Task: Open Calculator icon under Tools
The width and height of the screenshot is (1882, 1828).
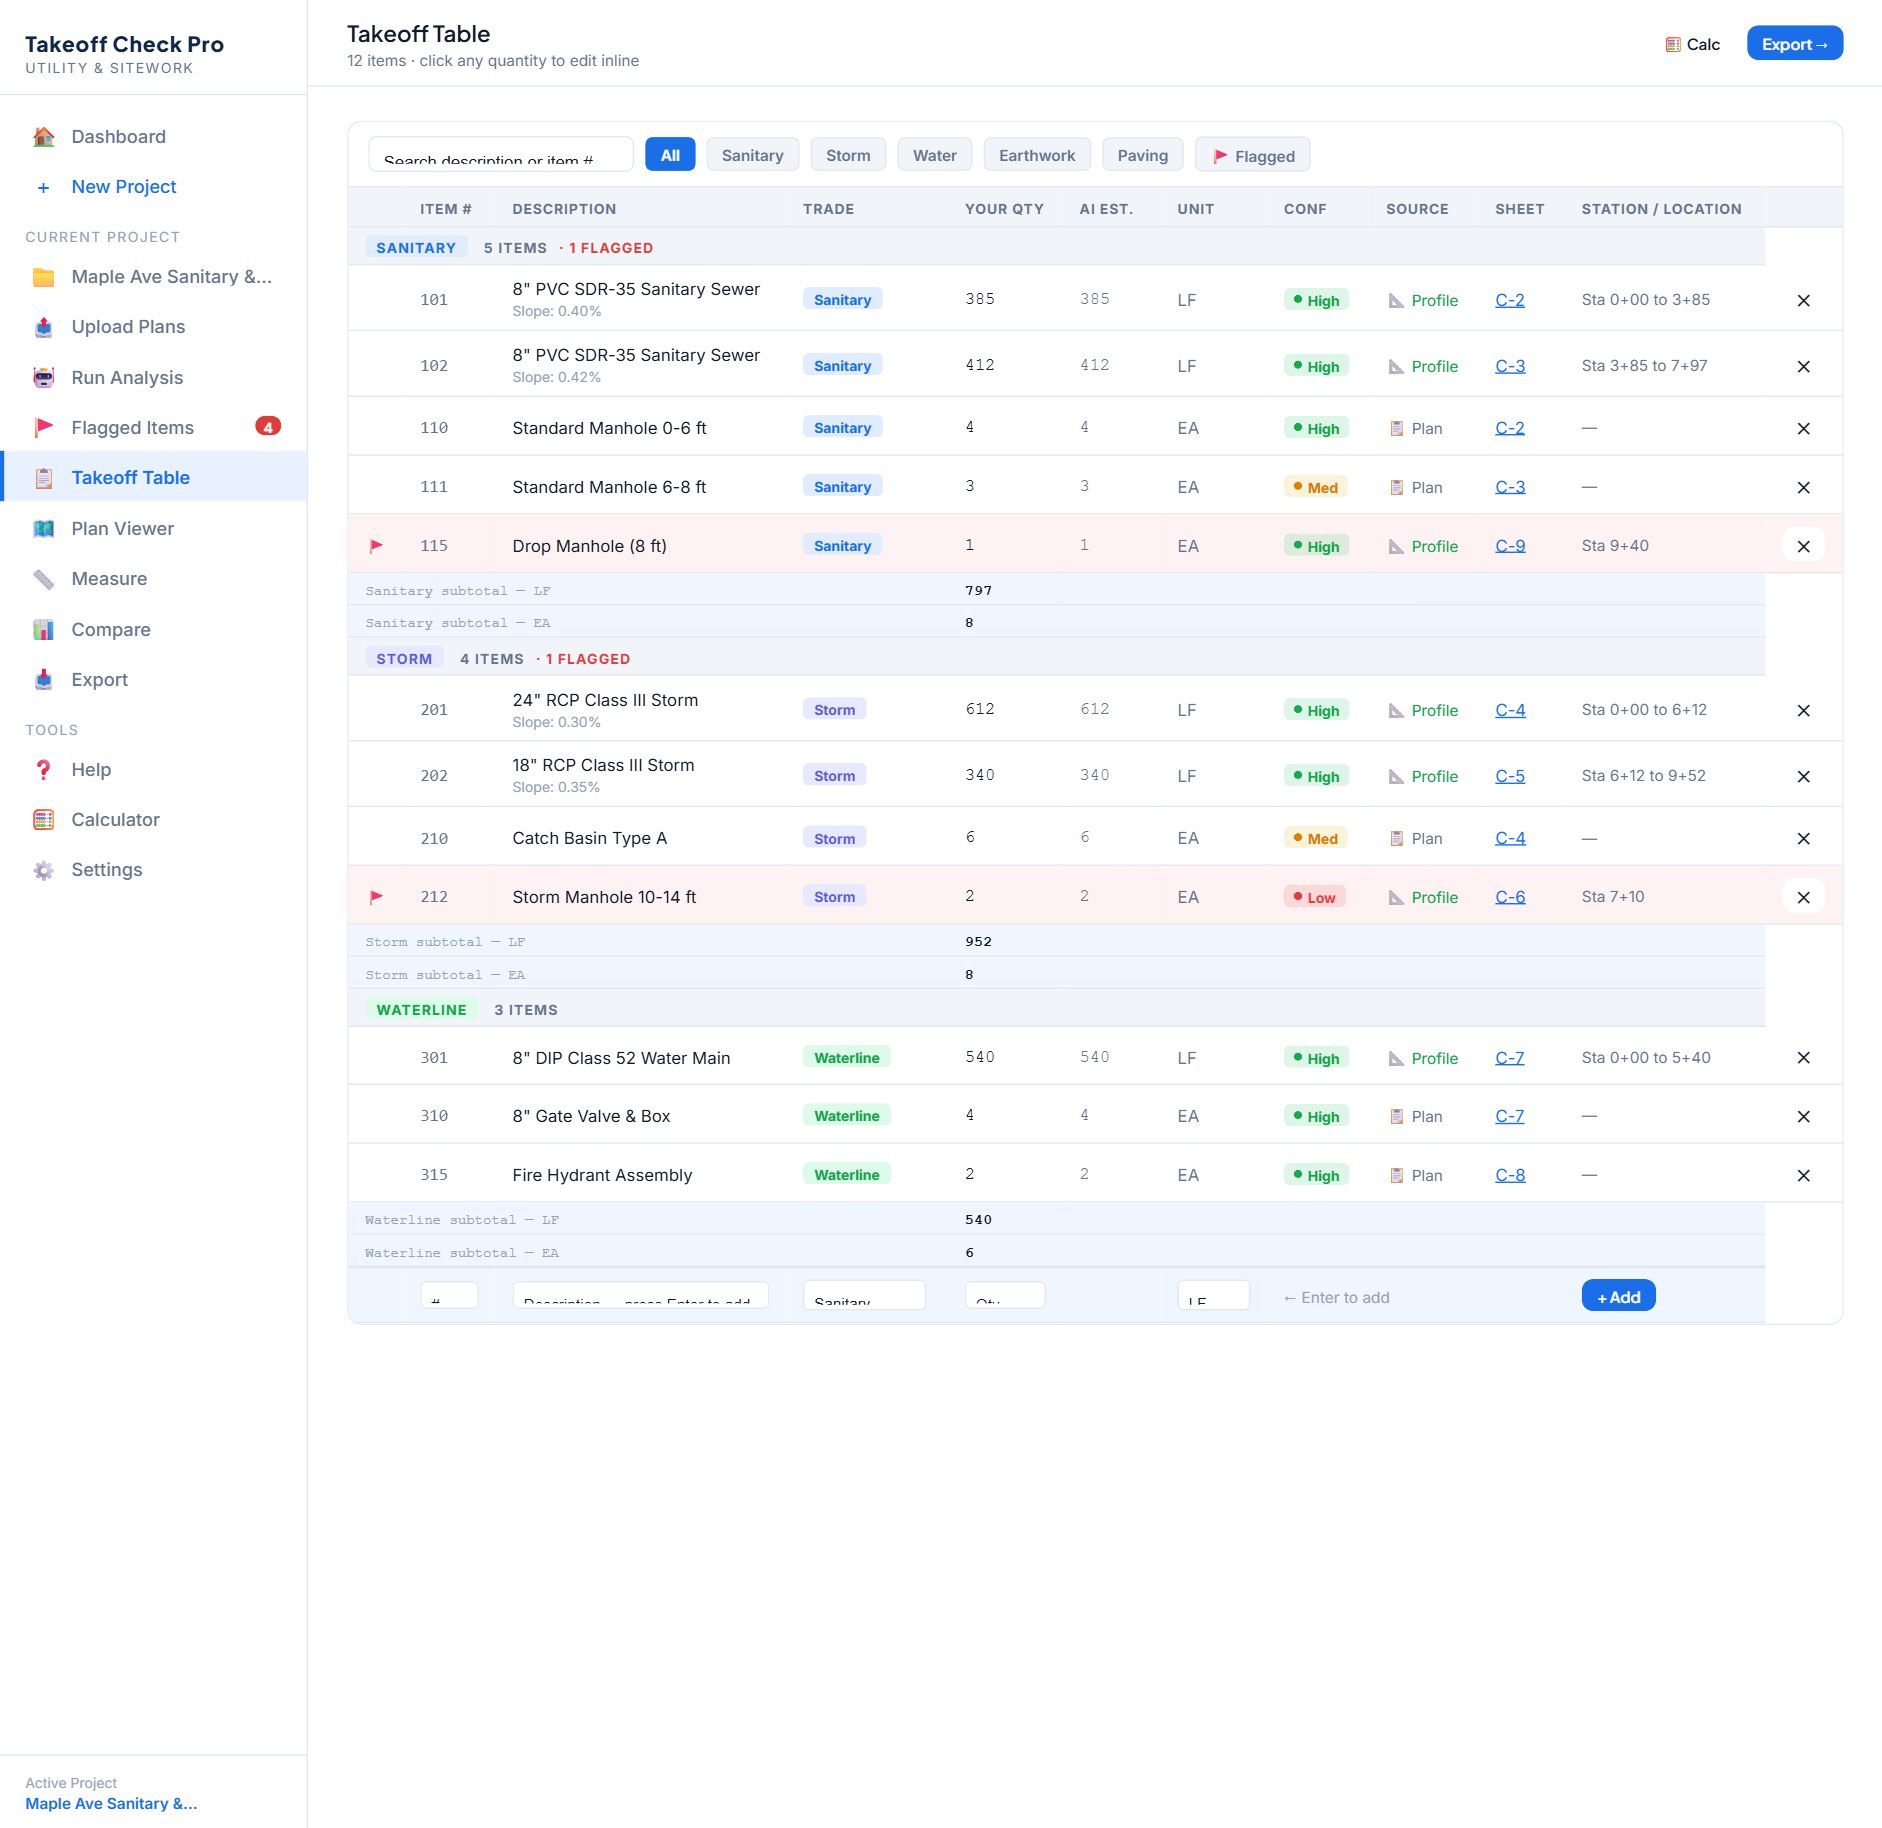Action: point(43,820)
